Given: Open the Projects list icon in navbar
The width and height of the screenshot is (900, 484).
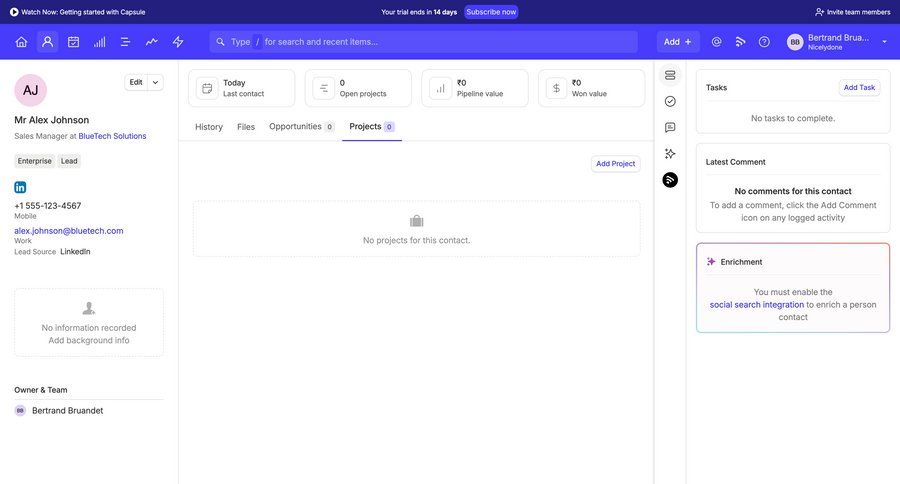Looking at the screenshot, I should coord(125,42).
